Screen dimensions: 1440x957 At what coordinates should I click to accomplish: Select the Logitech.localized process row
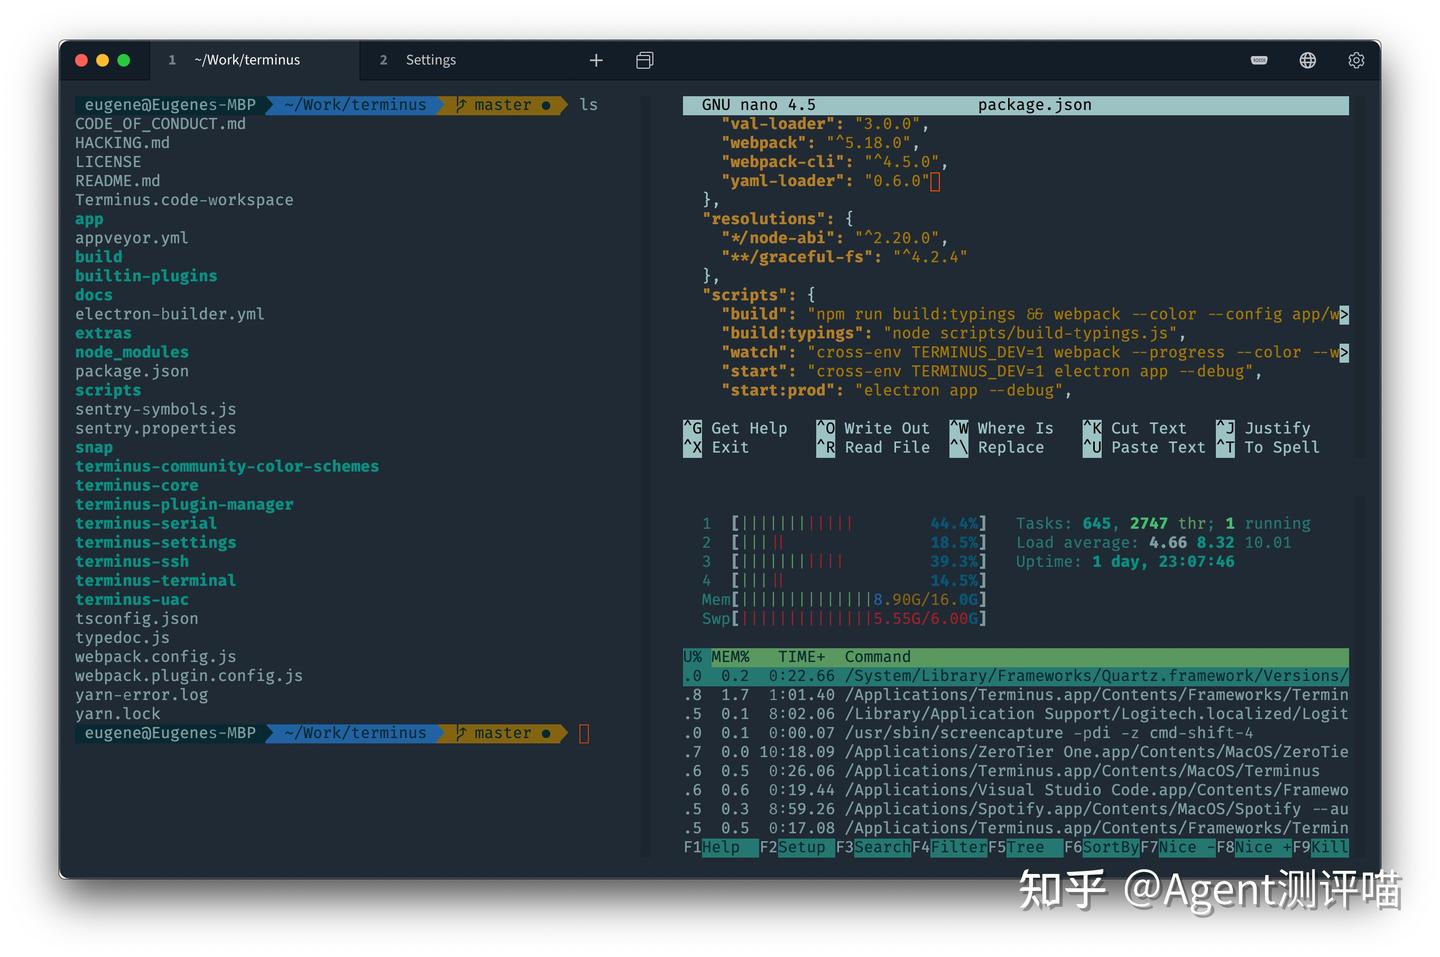(x=1016, y=714)
